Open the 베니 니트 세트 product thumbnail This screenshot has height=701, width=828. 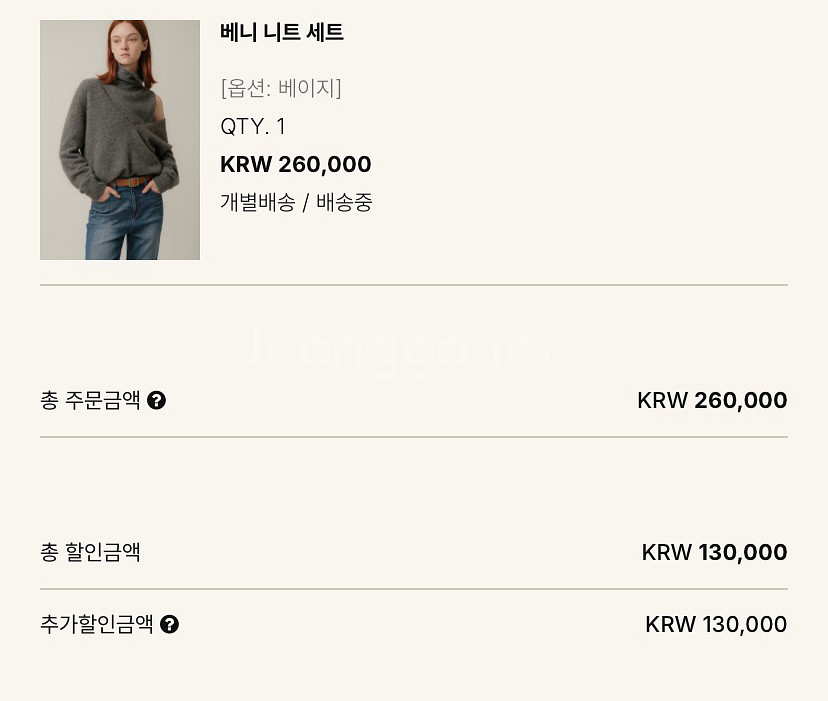pyautogui.click(x=120, y=140)
